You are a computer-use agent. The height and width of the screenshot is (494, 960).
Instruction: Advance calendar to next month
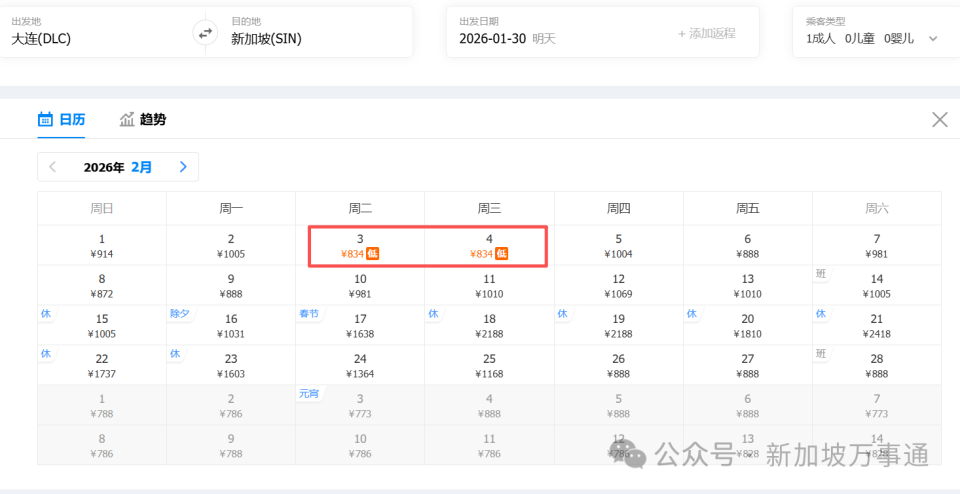point(183,167)
